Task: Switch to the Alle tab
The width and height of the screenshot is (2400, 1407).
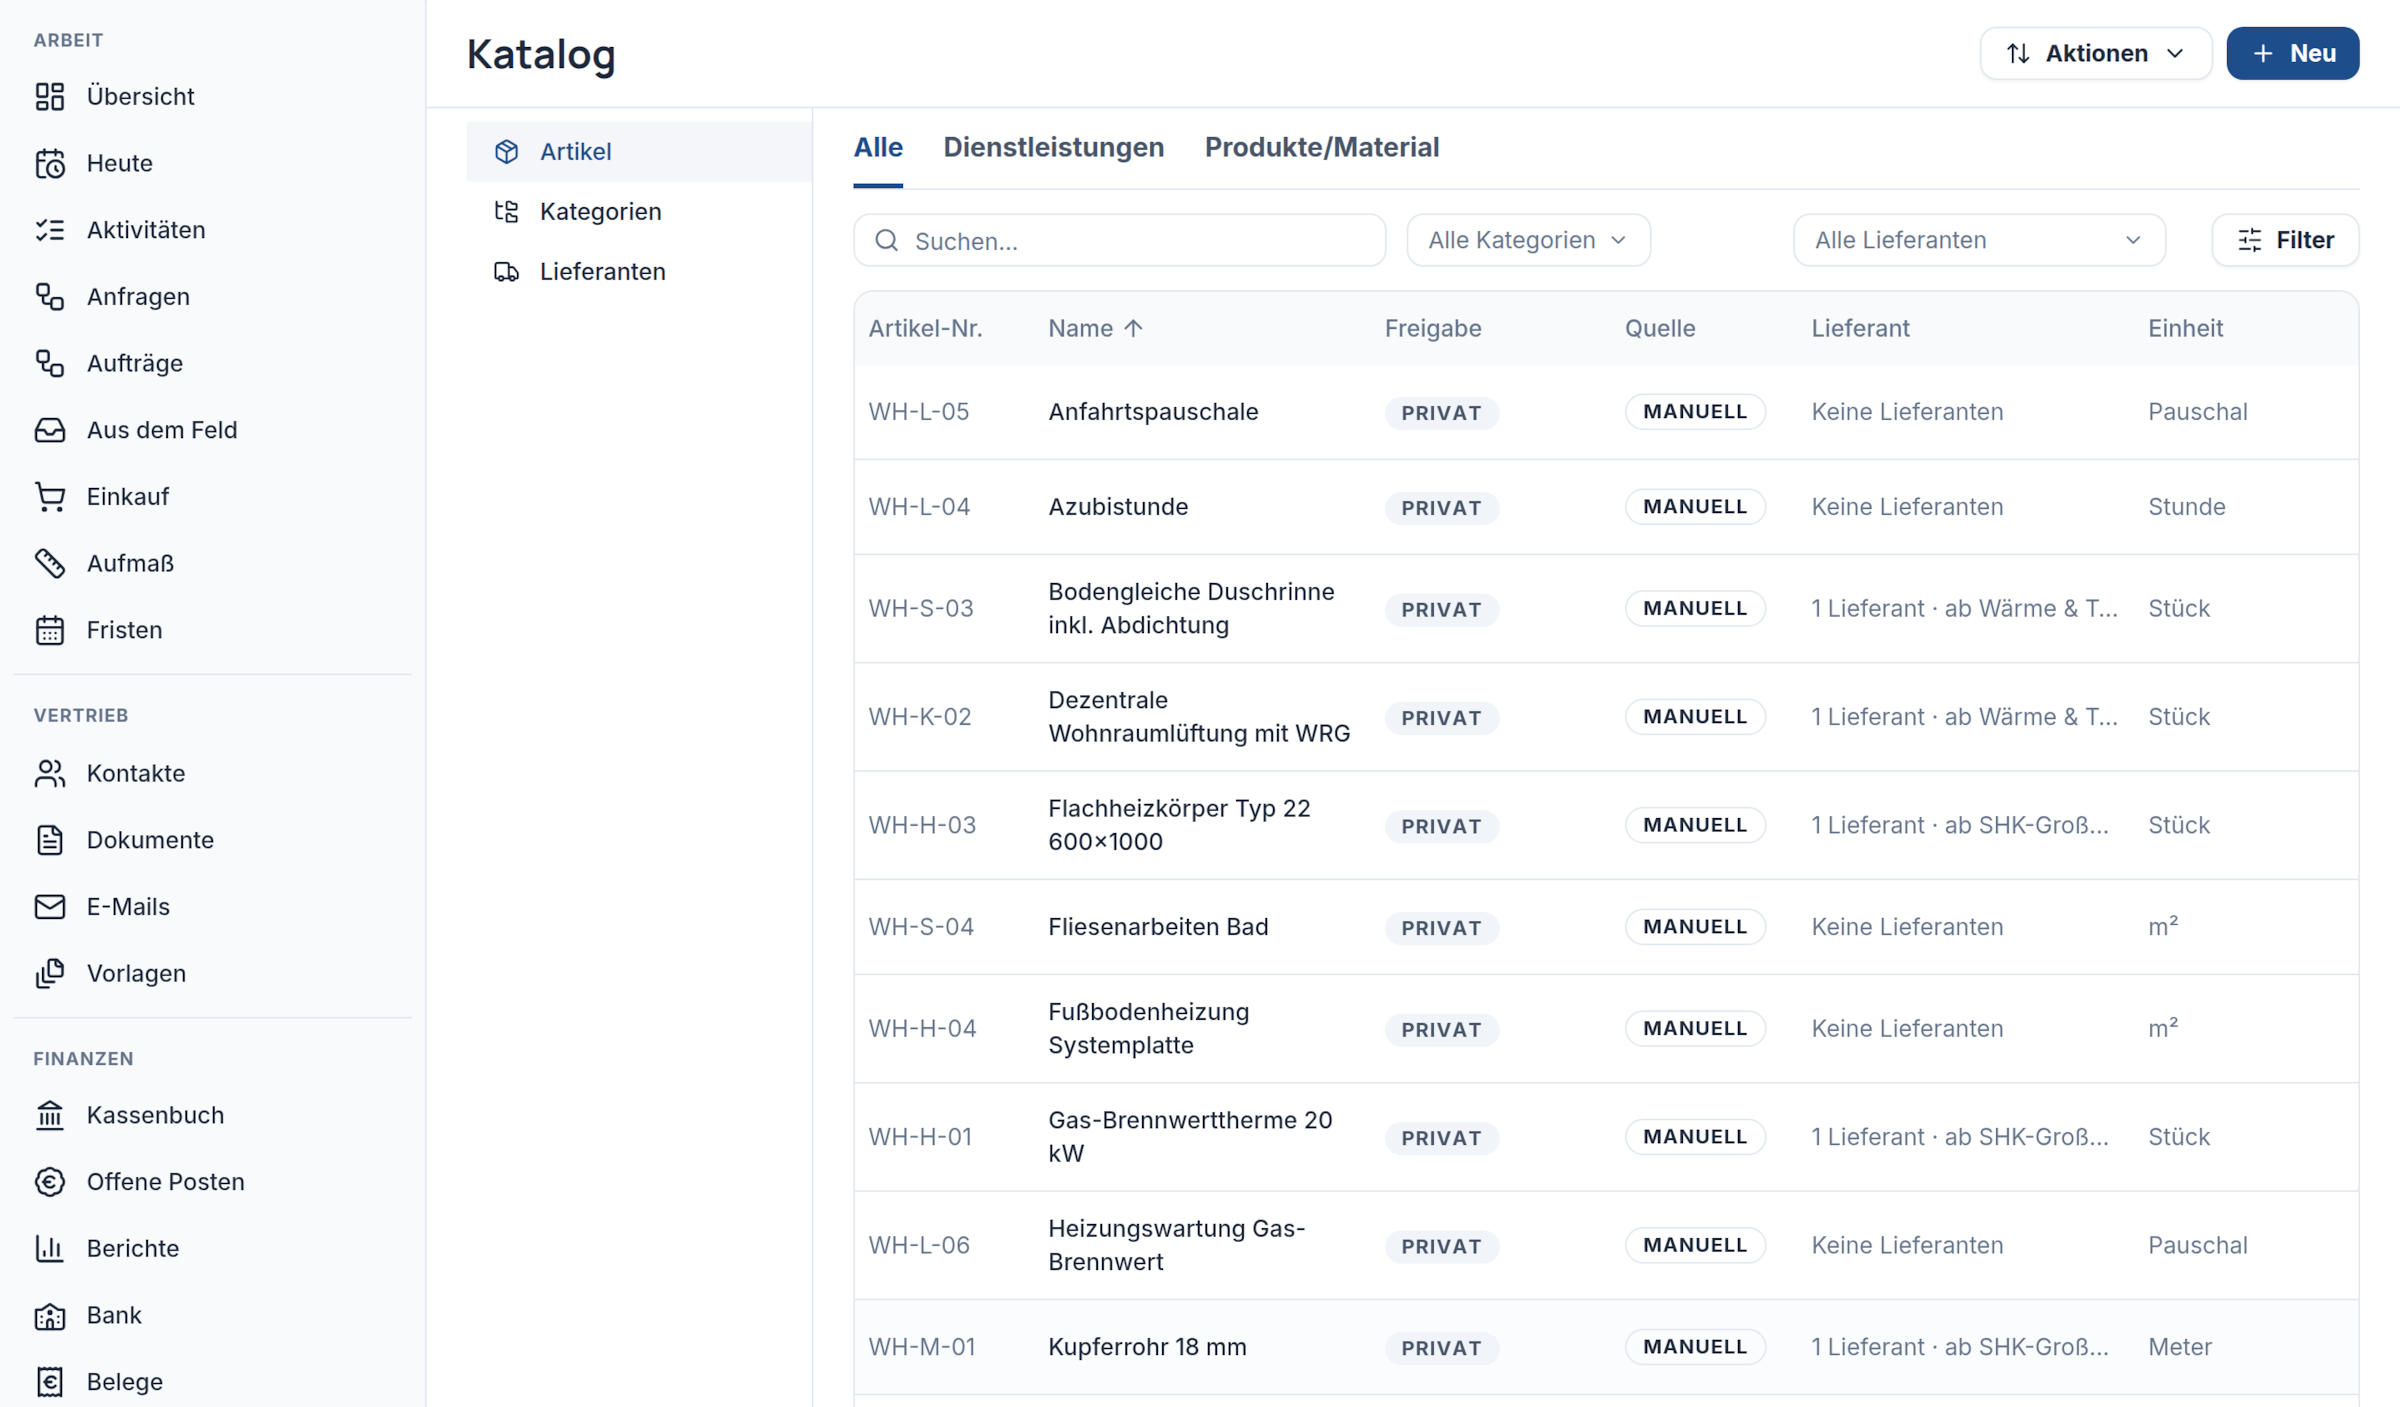Action: pyautogui.click(x=878, y=147)
